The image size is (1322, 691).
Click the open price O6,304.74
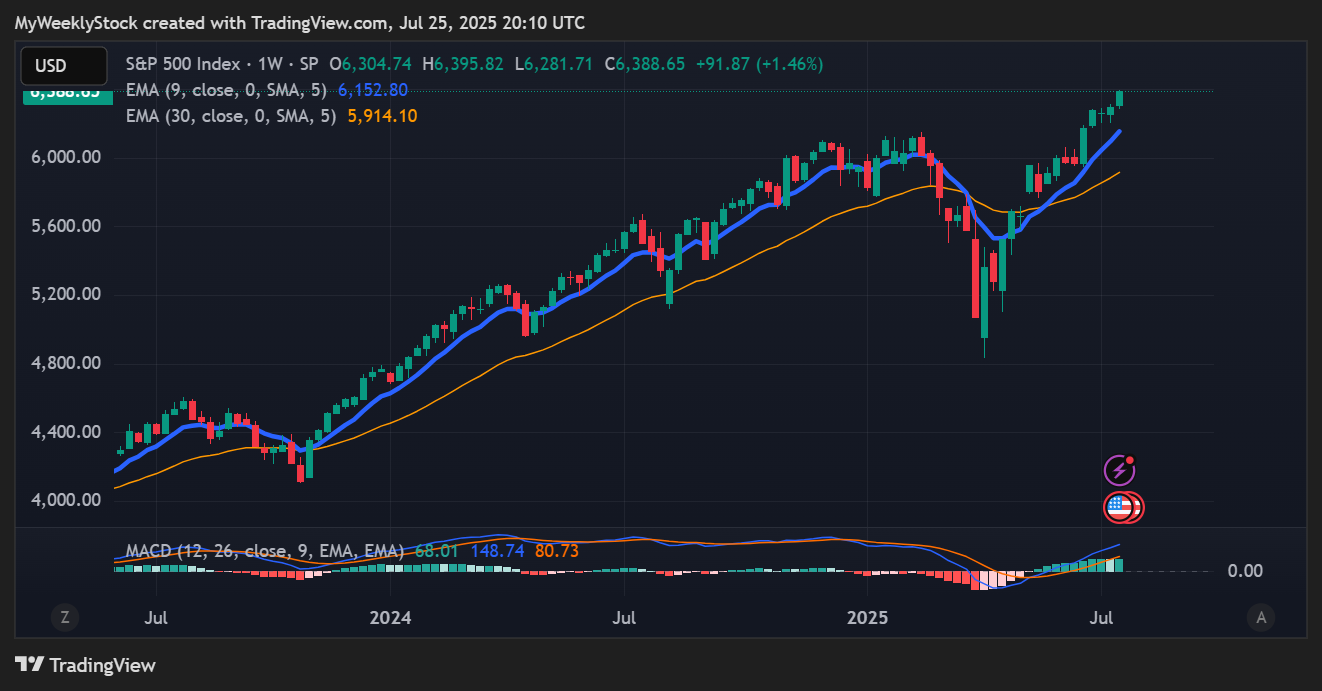[372, 64]
